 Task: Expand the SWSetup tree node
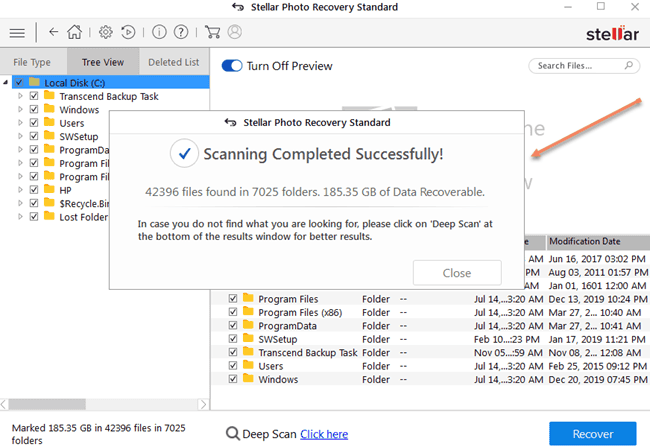tap(20, 136)
